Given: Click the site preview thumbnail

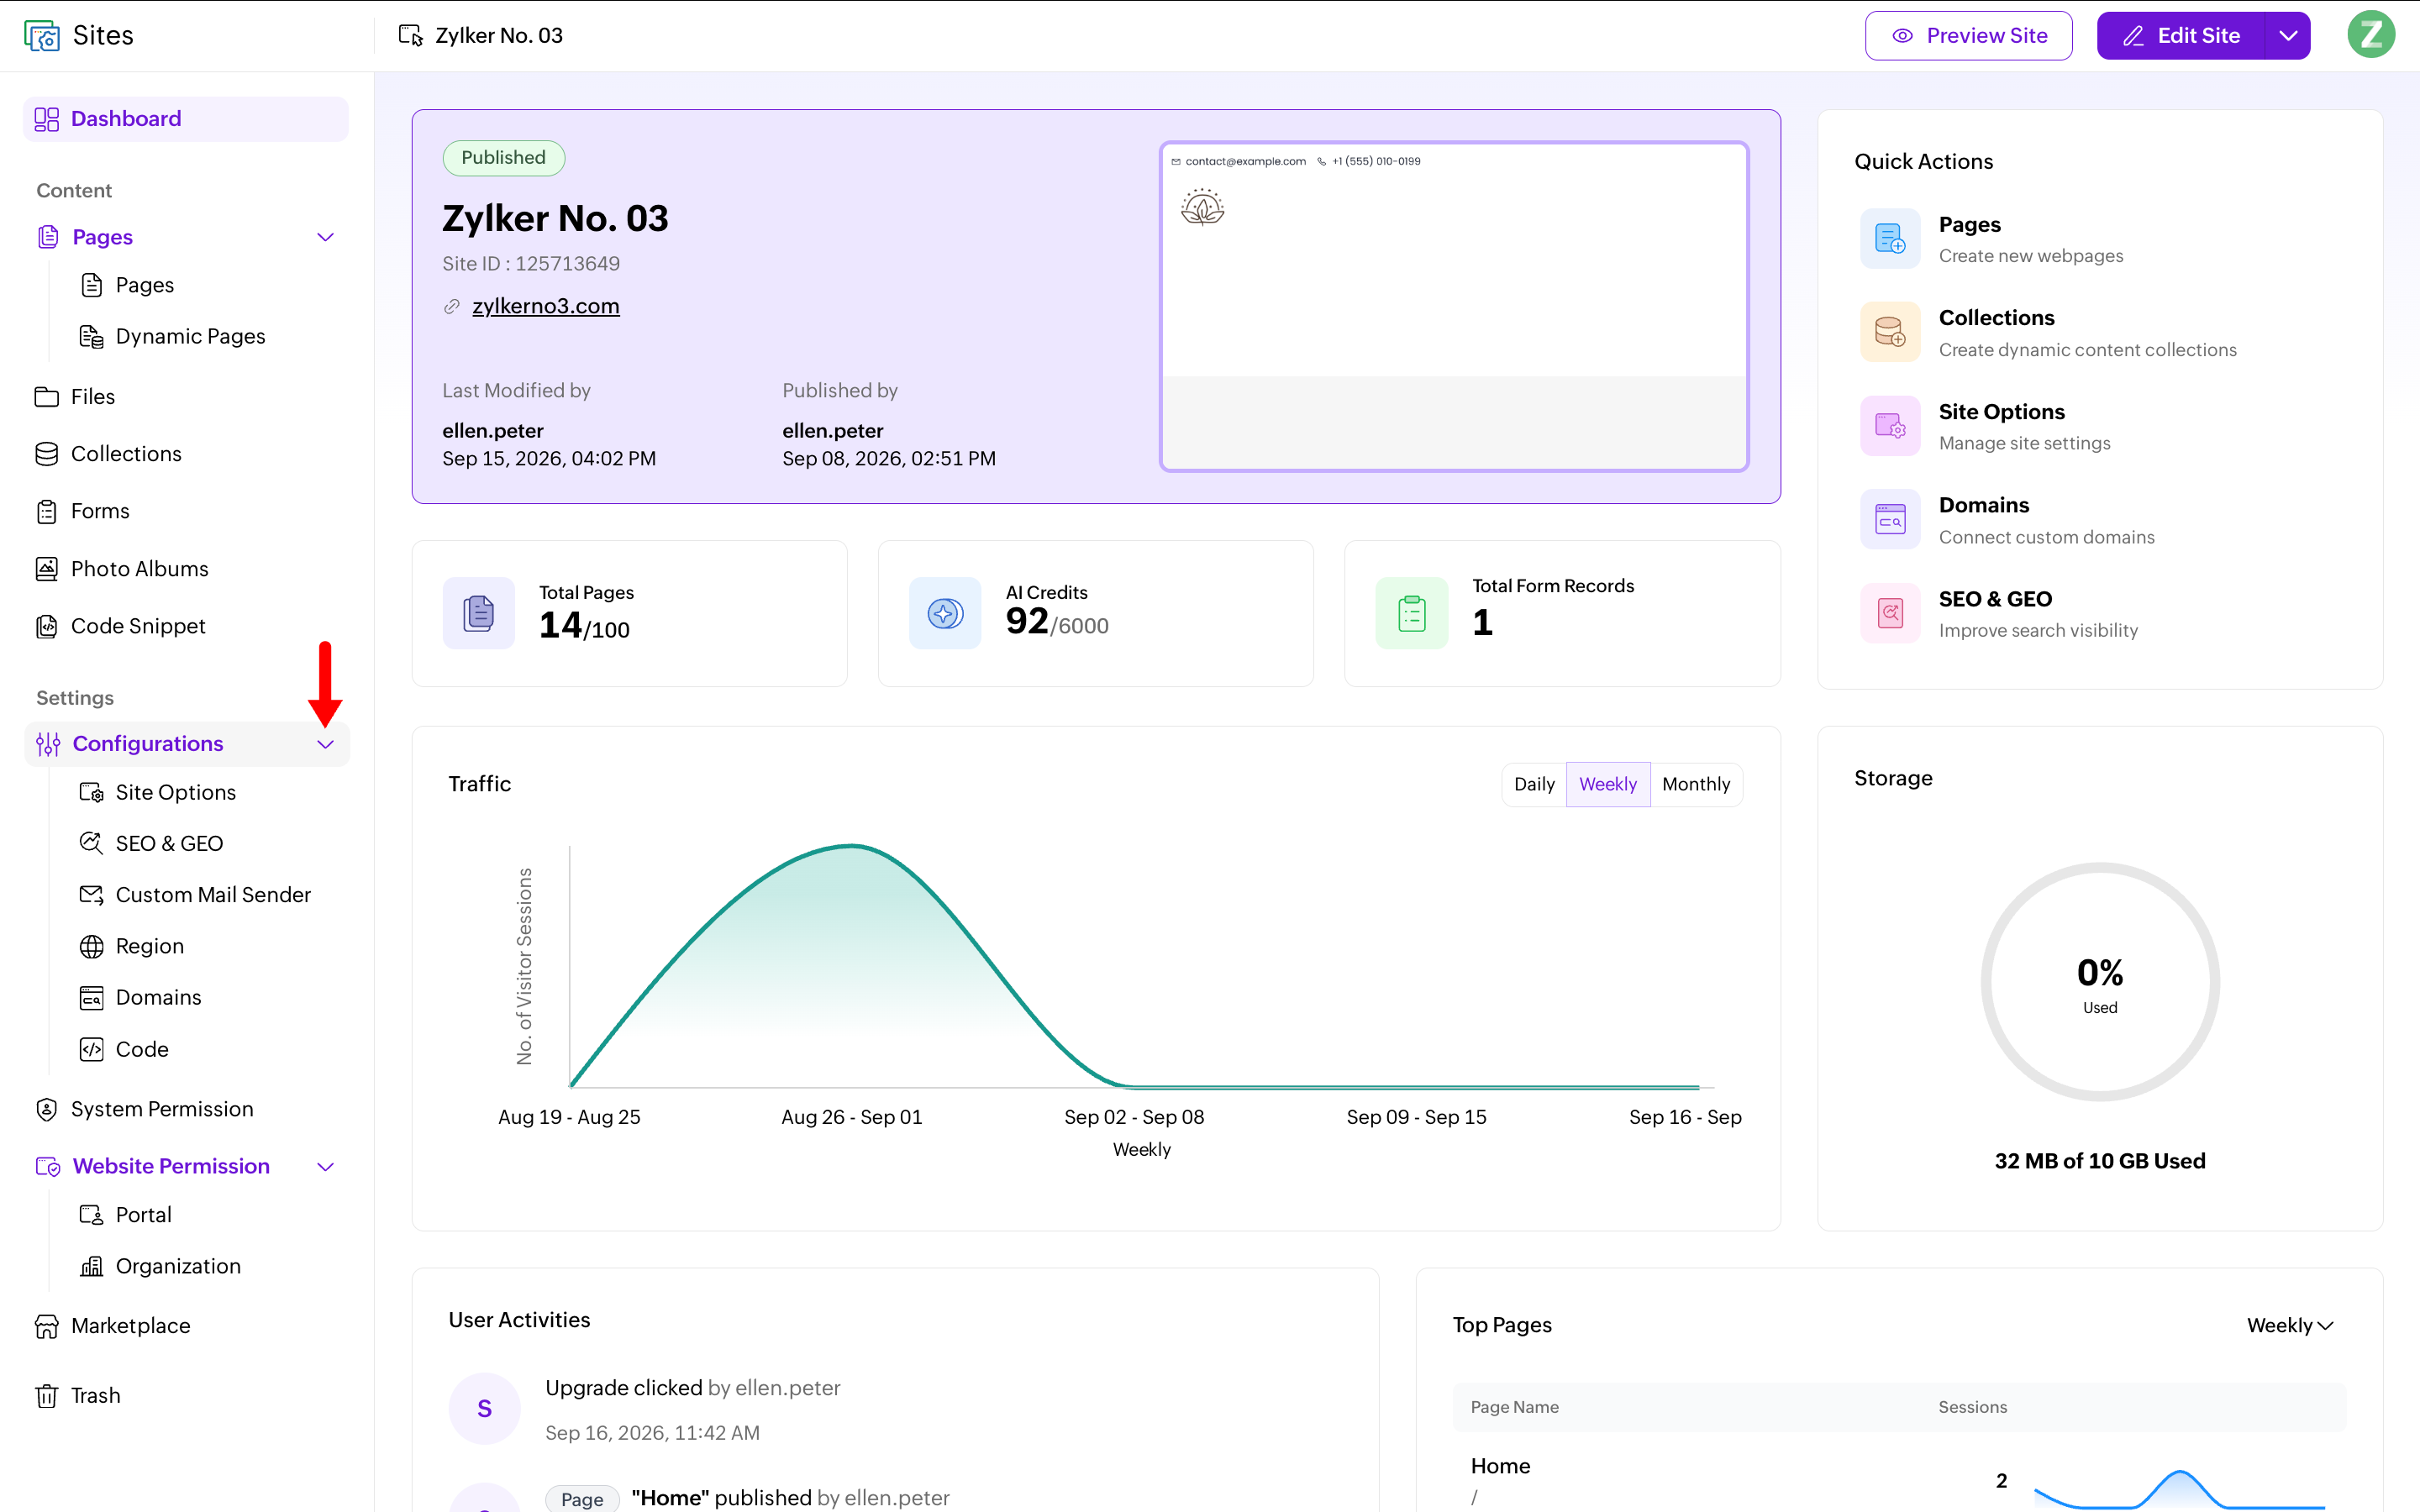Looking at the screenshot, I should point(1454,306).
